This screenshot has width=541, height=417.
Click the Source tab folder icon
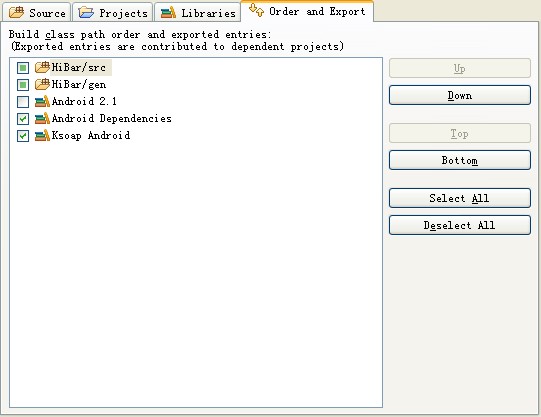click(x=16, y=12)
